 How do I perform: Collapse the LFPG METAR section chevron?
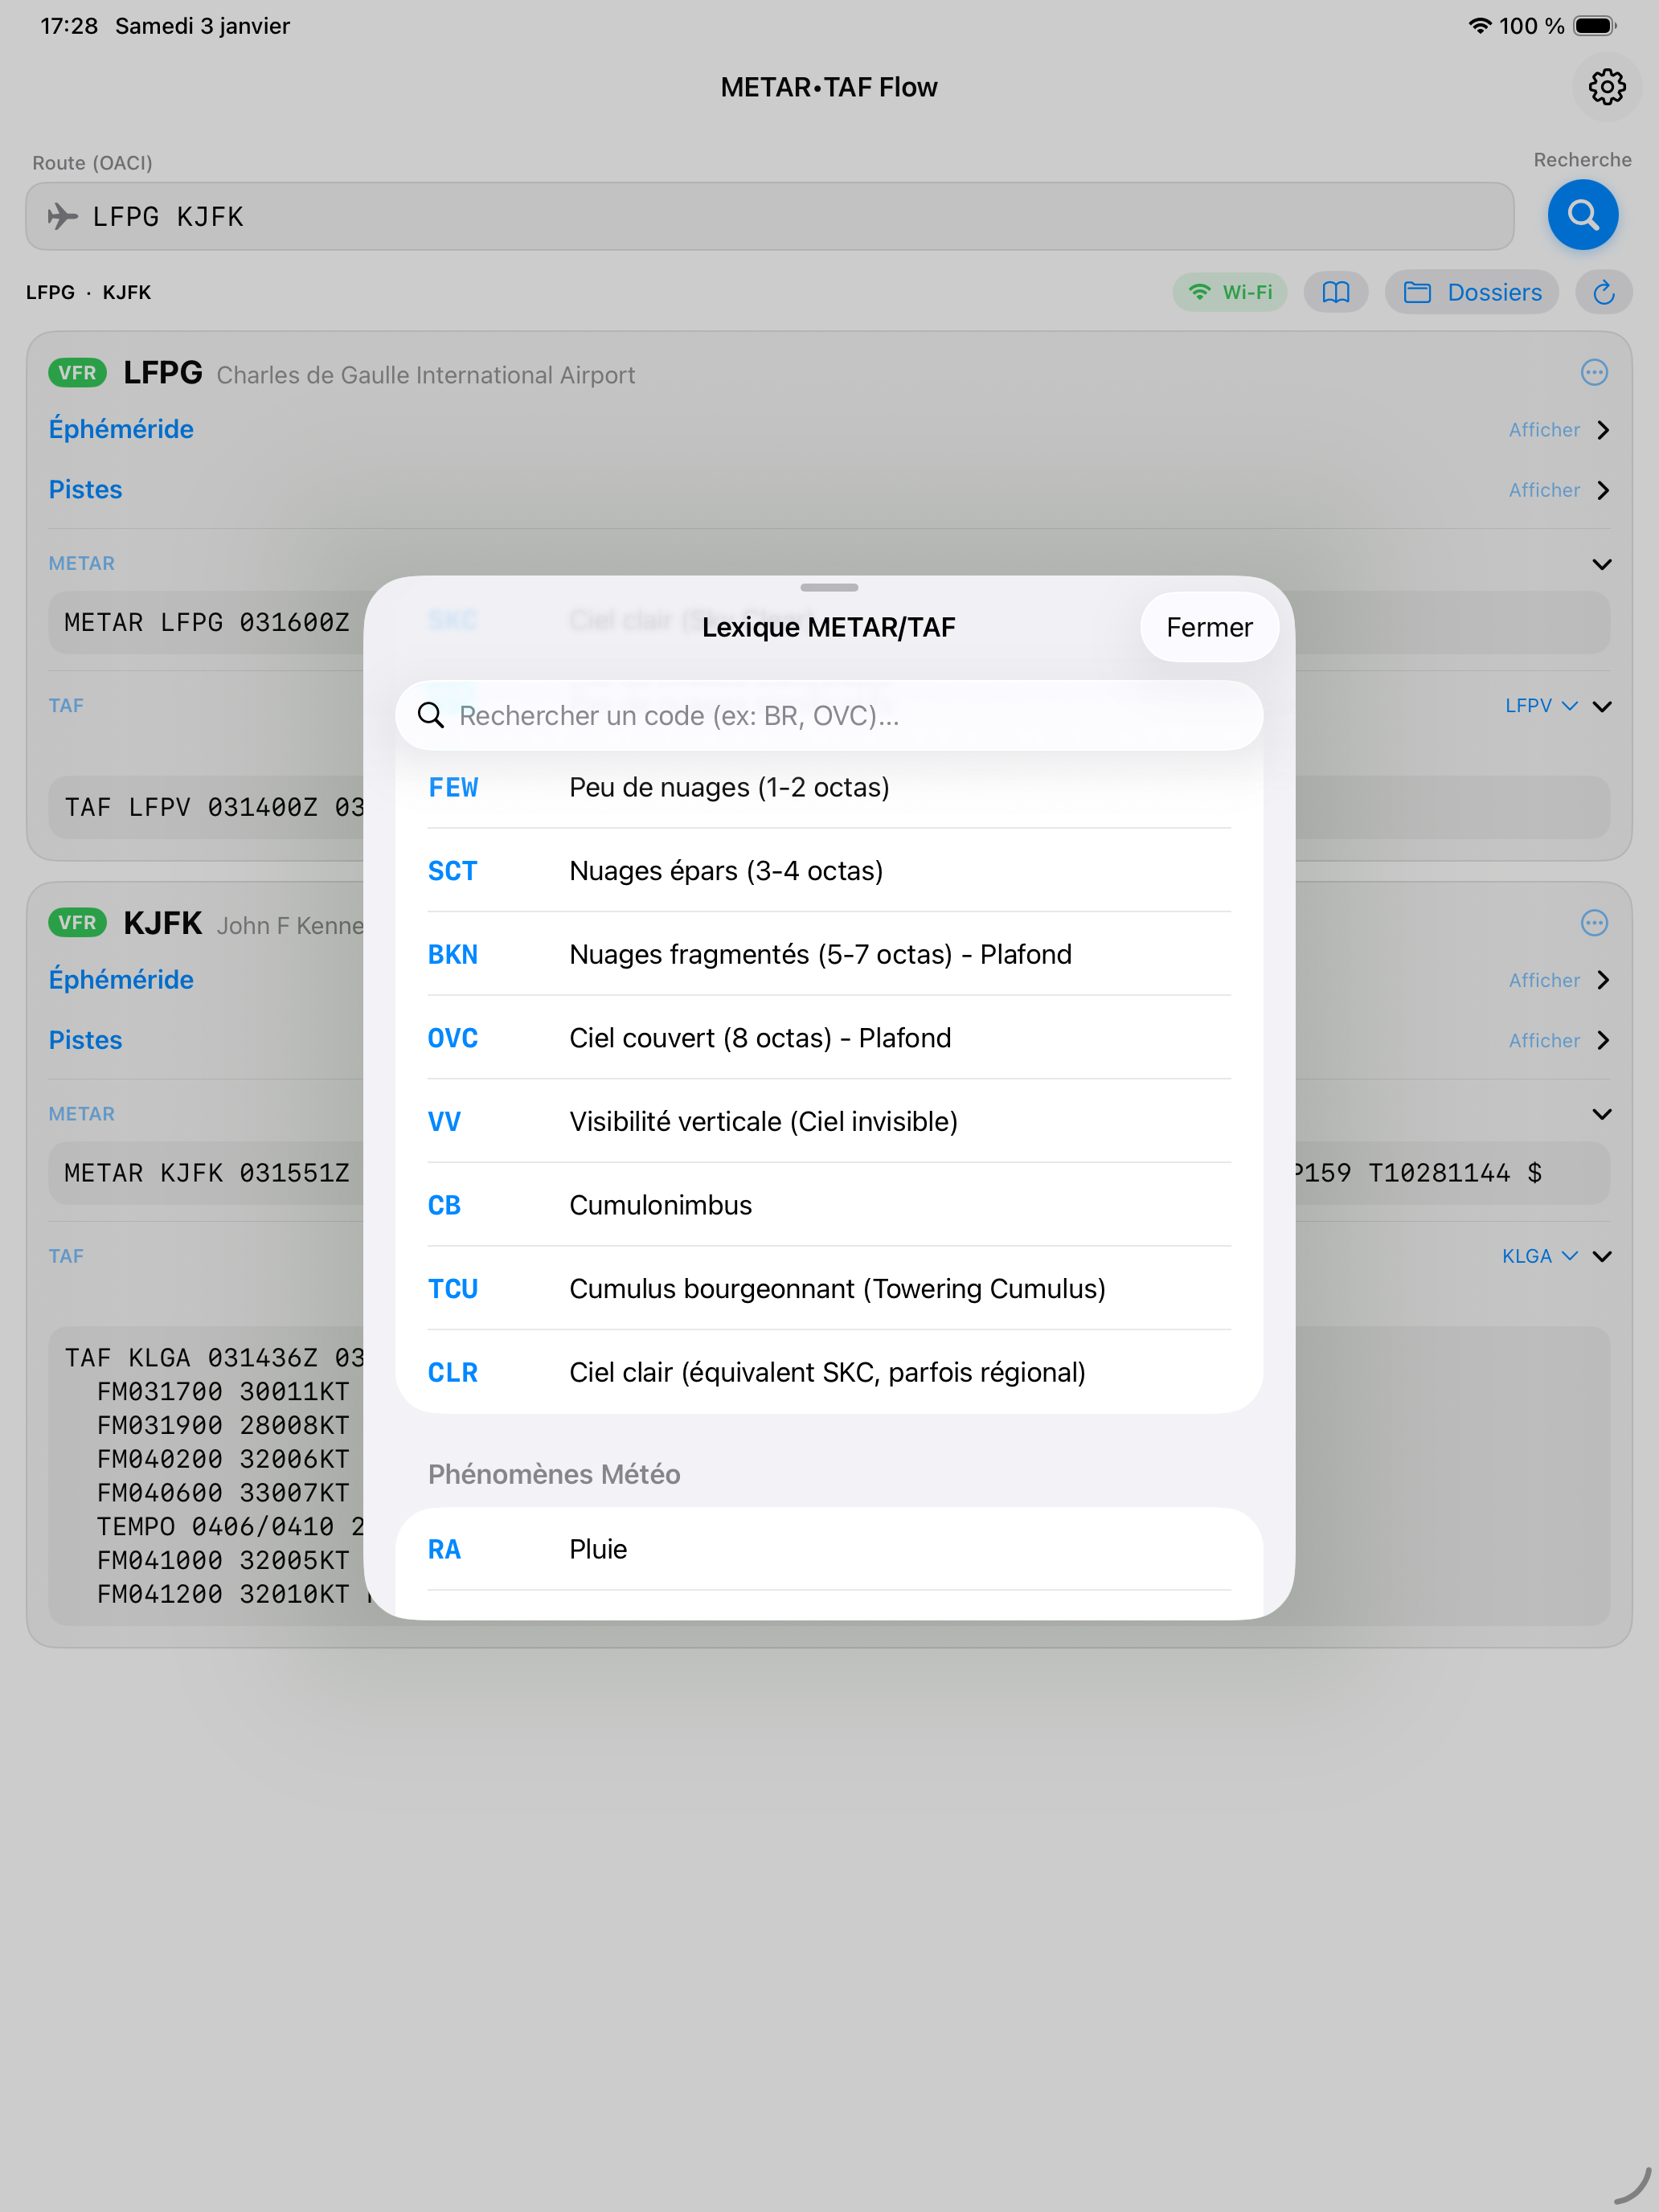(1601, 564)
